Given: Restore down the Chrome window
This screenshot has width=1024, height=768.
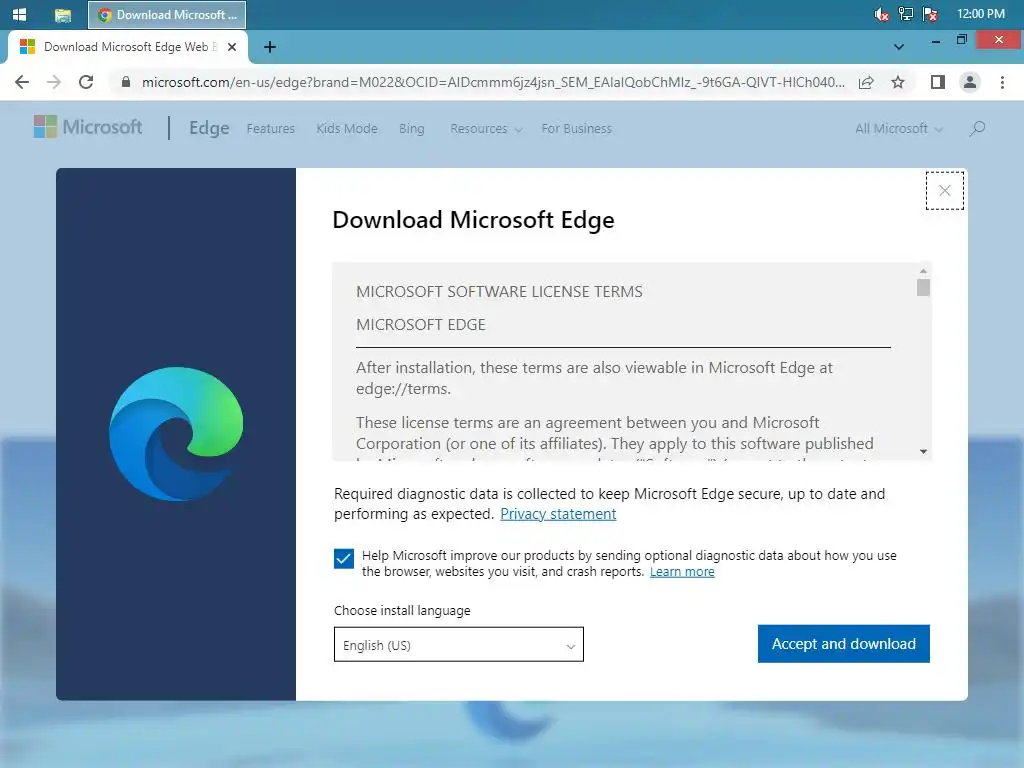Looking at the screenshot, I should pyautogui.click(x=961, y=40).
